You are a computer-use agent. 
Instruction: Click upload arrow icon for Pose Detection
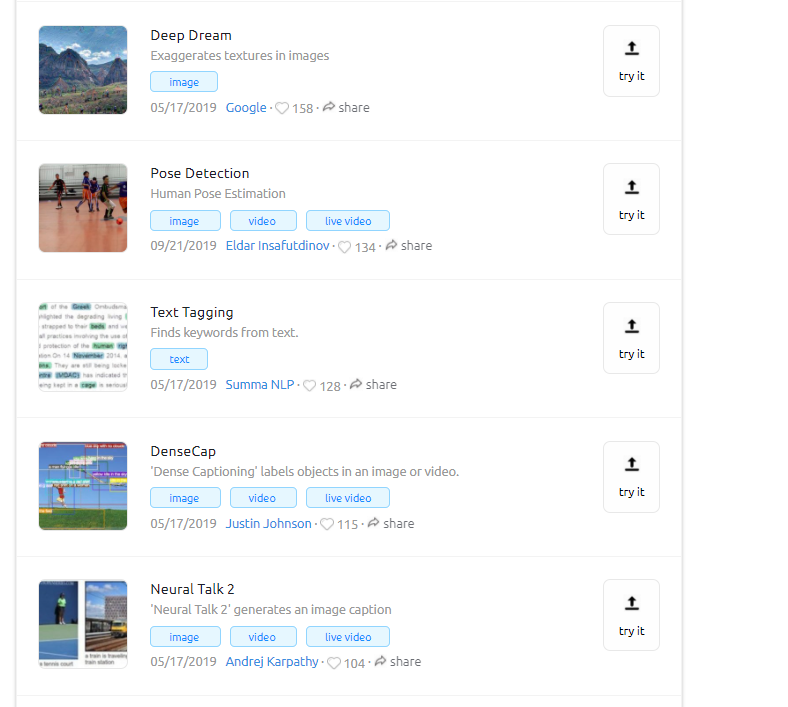[632, 187]
